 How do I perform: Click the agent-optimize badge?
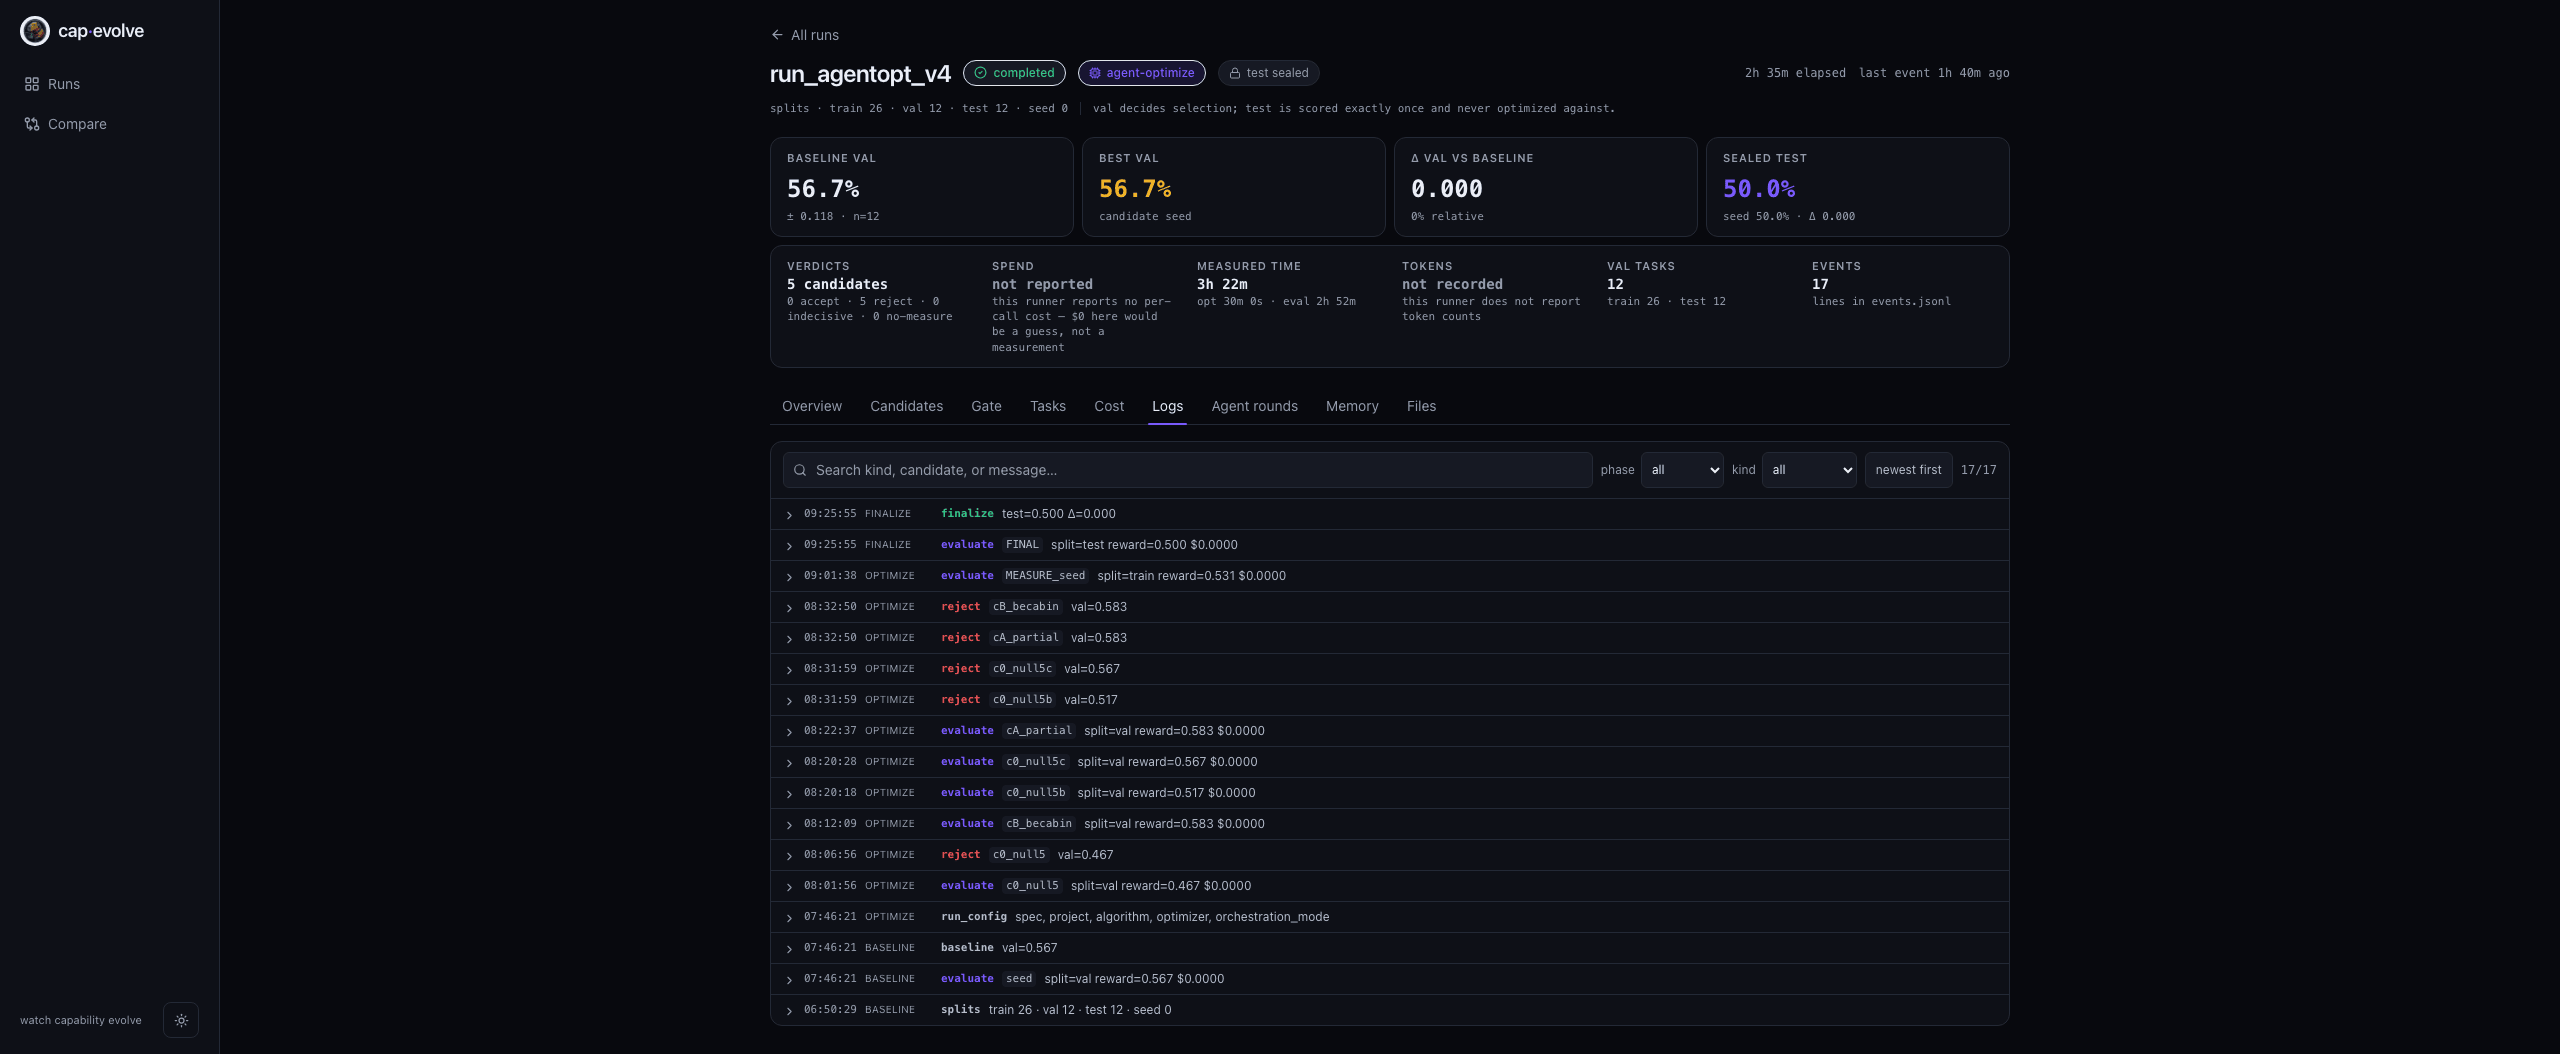[1141, 73]
